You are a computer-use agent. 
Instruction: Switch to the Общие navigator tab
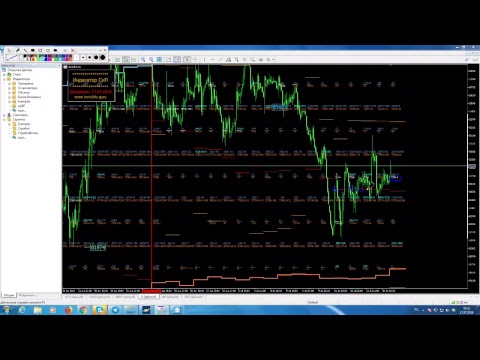pos(9,295)
